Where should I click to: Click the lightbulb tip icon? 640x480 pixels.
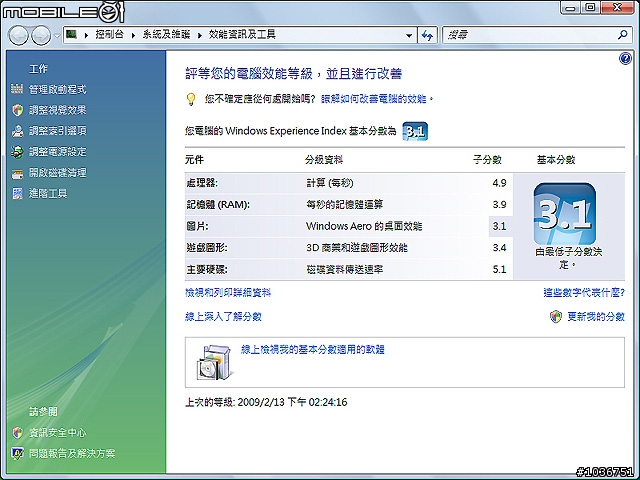pos(191,99)
